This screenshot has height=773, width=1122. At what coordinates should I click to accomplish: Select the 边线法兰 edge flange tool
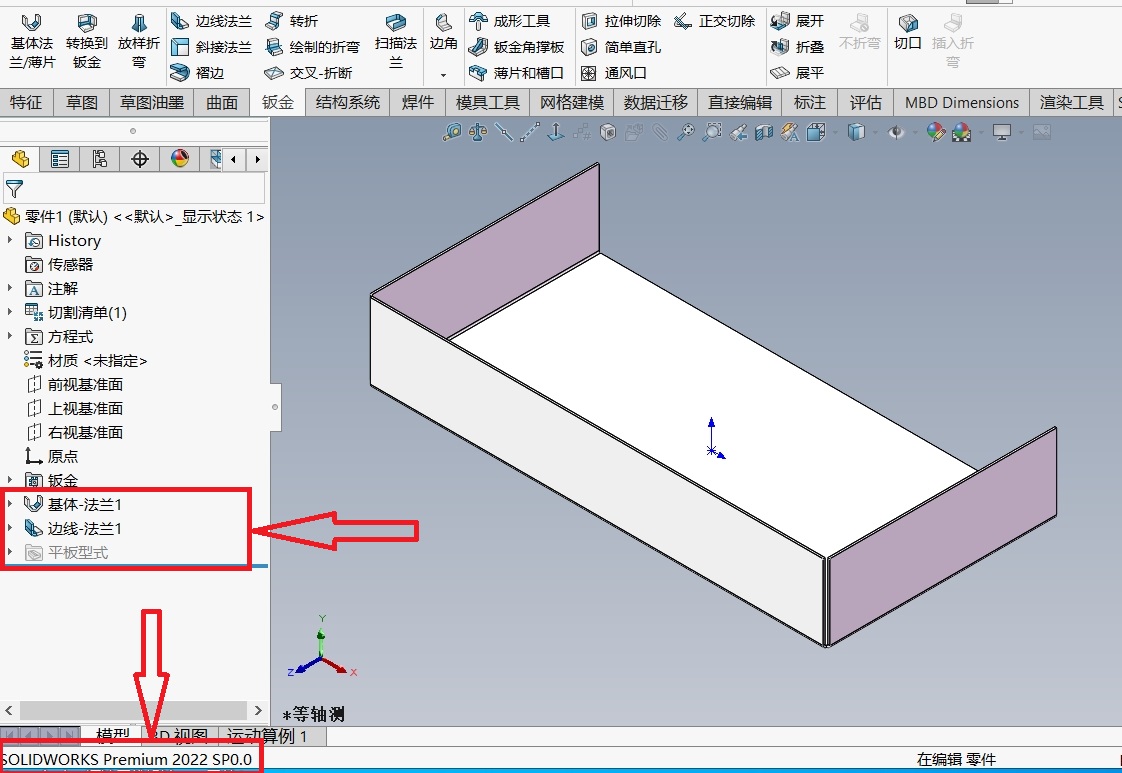point(211,21)
